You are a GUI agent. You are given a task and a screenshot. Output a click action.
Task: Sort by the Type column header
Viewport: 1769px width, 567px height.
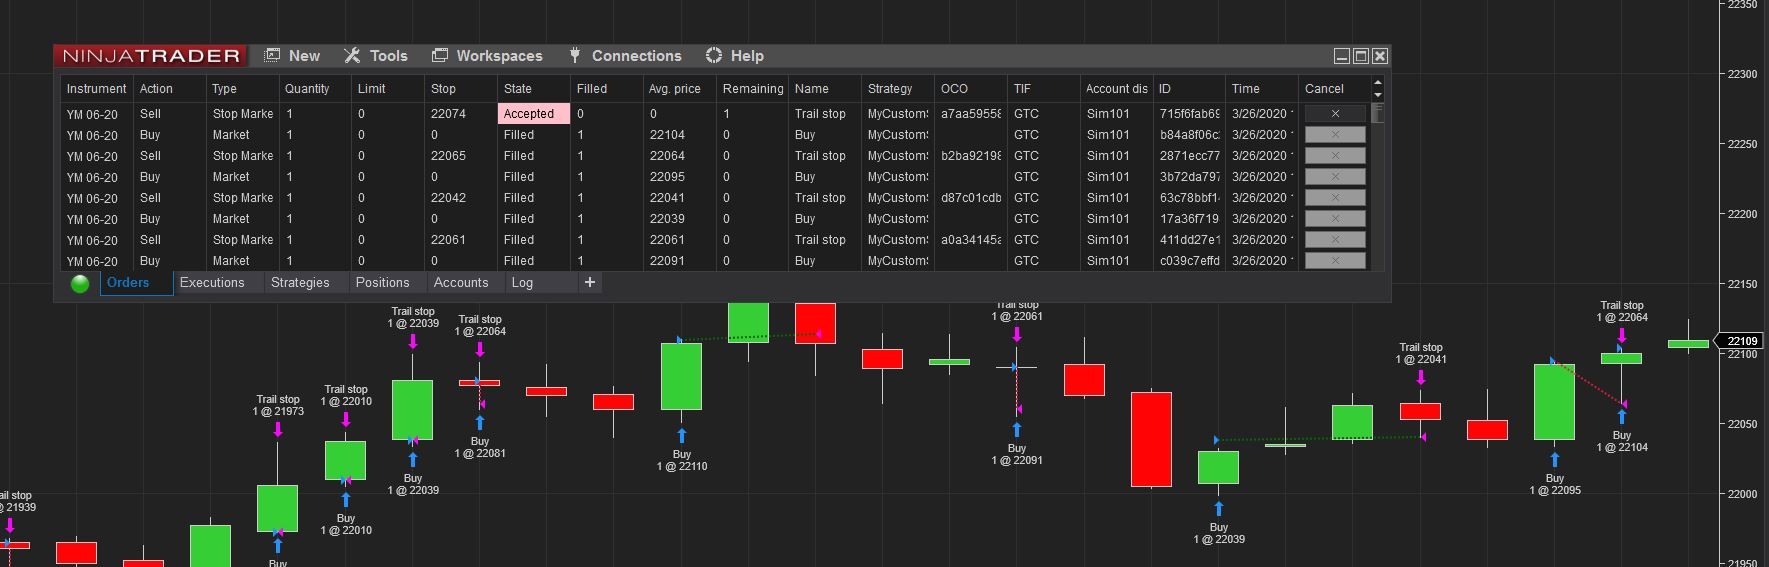[242, 89]
